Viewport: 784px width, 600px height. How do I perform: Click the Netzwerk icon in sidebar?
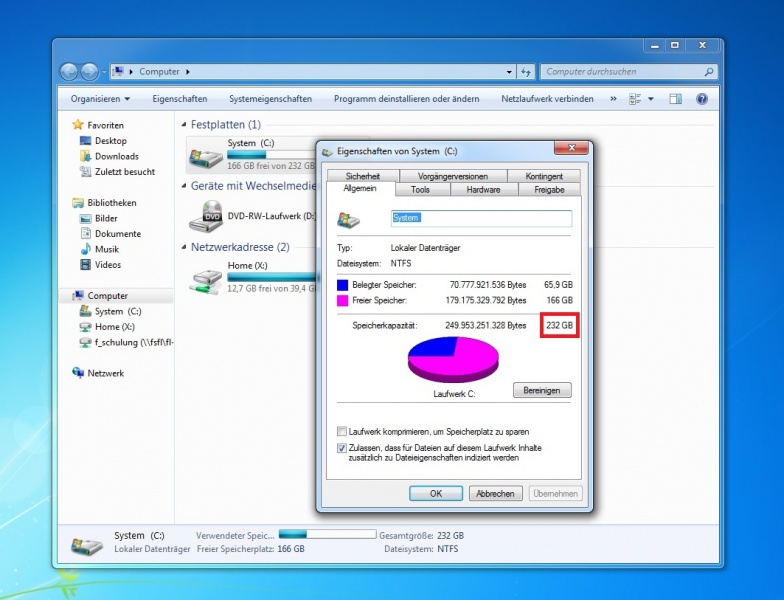coord(78,373)
